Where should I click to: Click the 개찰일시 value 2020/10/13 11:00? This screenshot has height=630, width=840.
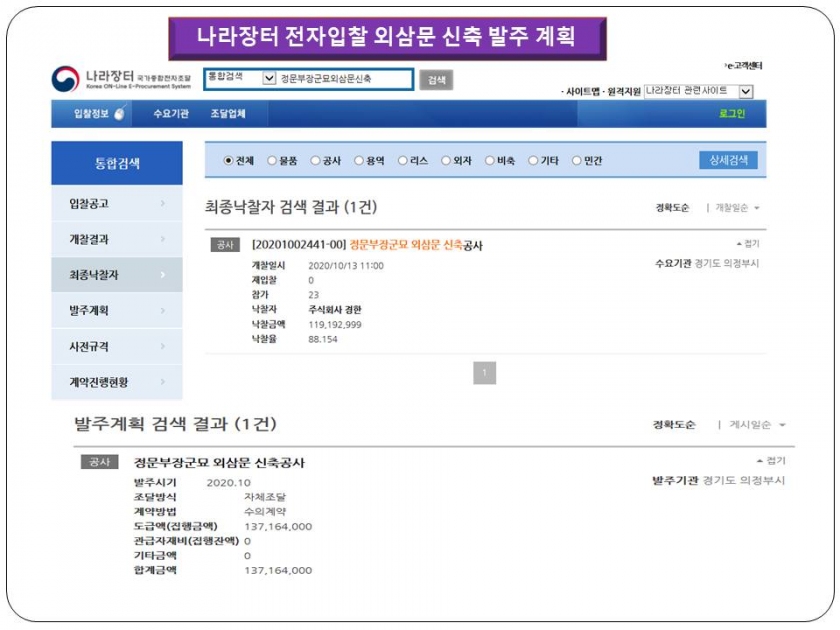click(x=346, y=266)
